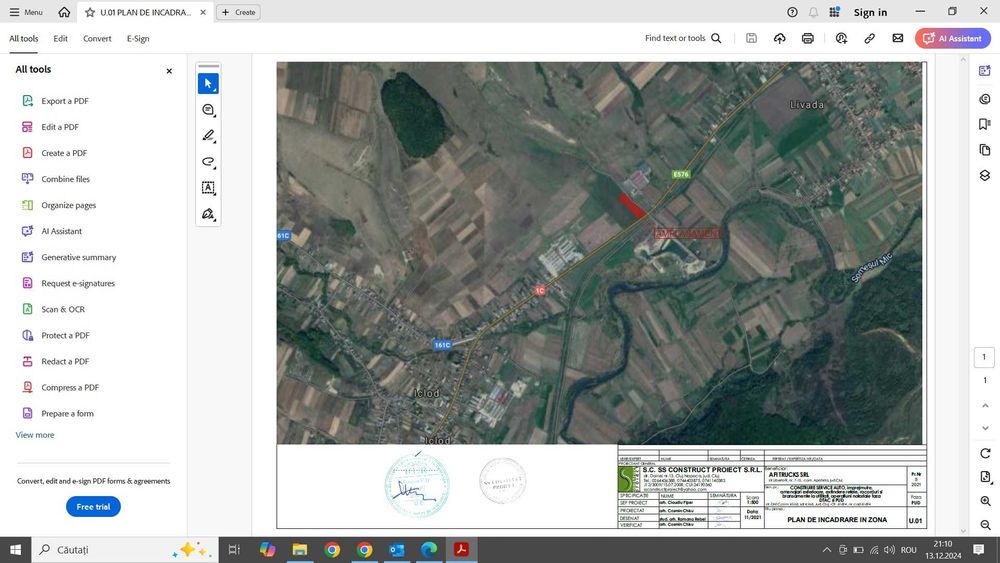The image size is (1000, 563).
Task: Zoom in on the document
Action: (x=985, y=501)
